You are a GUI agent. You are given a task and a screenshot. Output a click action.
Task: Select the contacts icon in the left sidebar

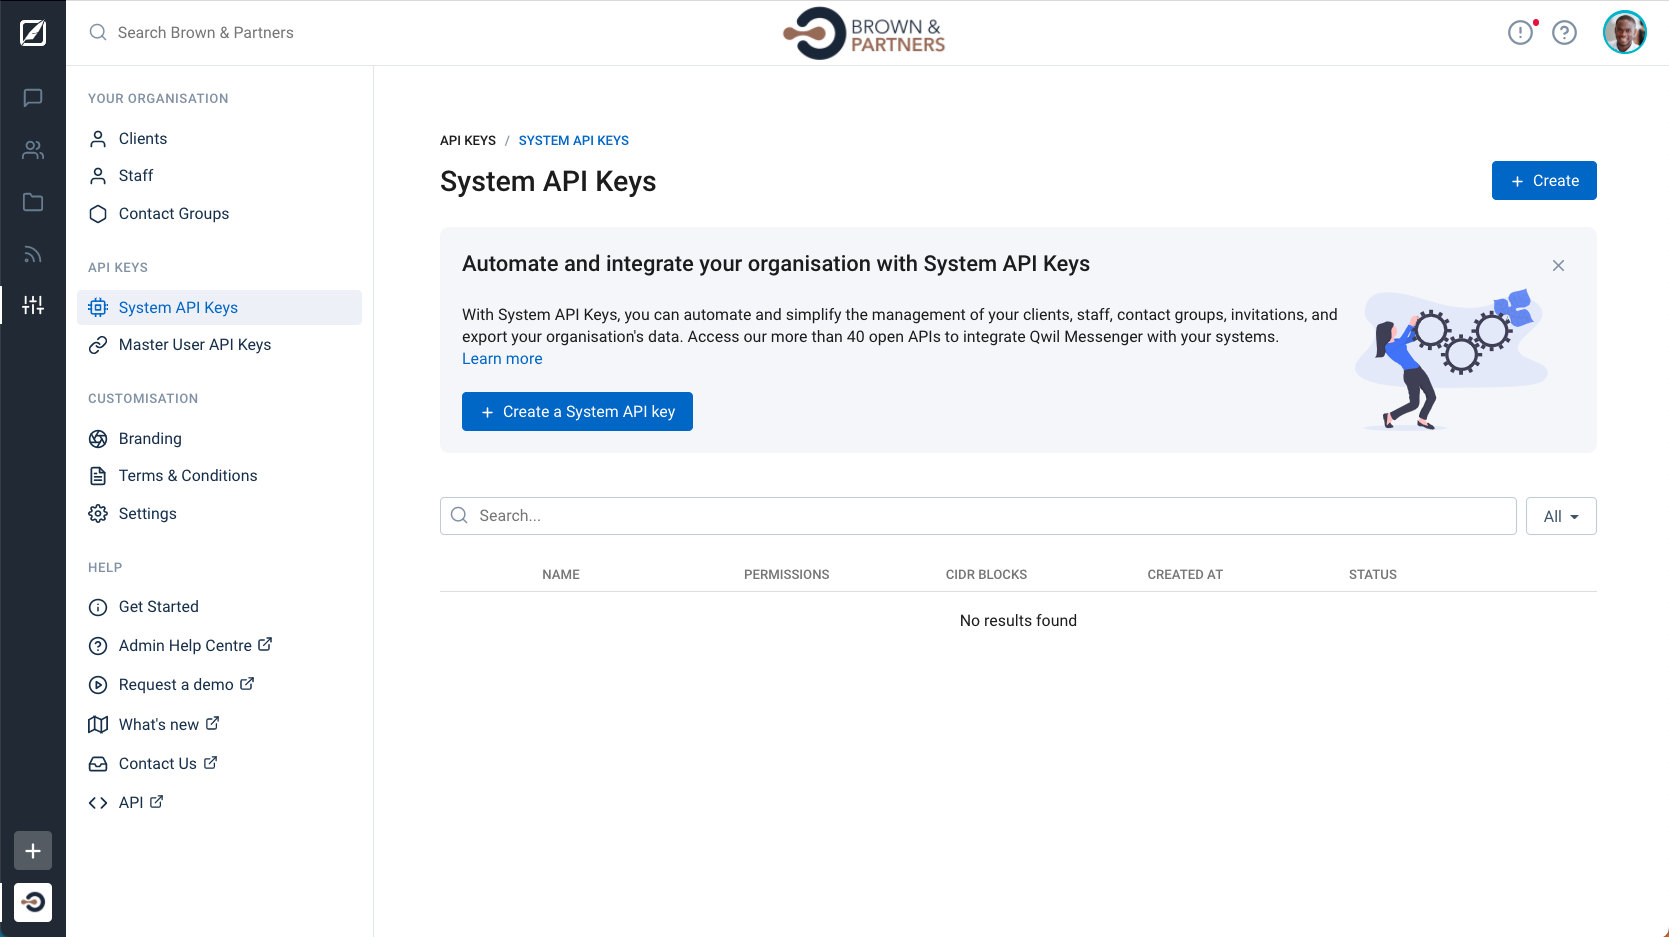[33, 149]
